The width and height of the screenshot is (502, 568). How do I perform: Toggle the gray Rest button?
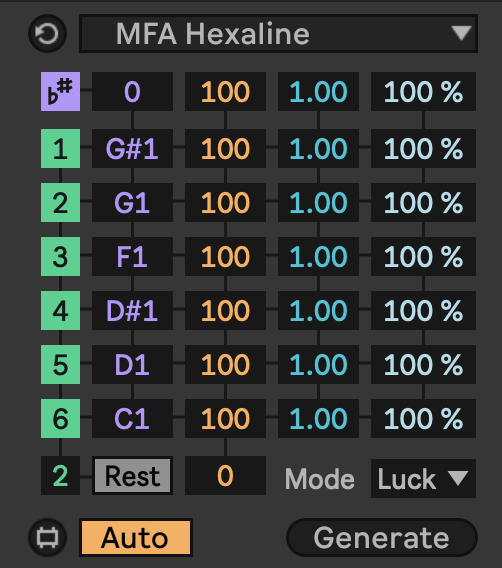[132, 476]
